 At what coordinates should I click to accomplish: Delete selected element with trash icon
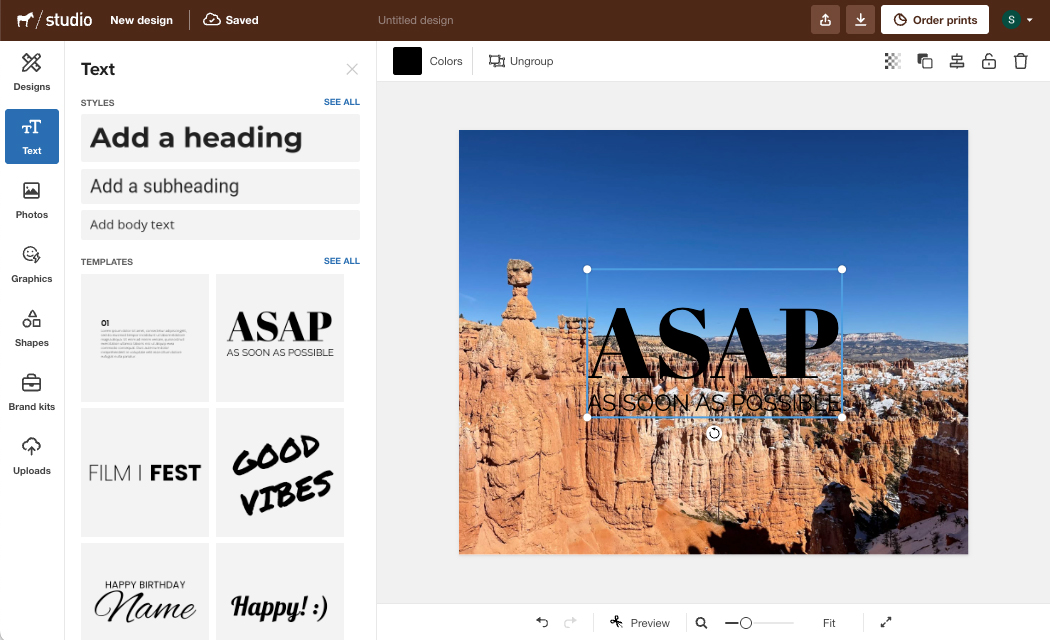click(1021, 61)
